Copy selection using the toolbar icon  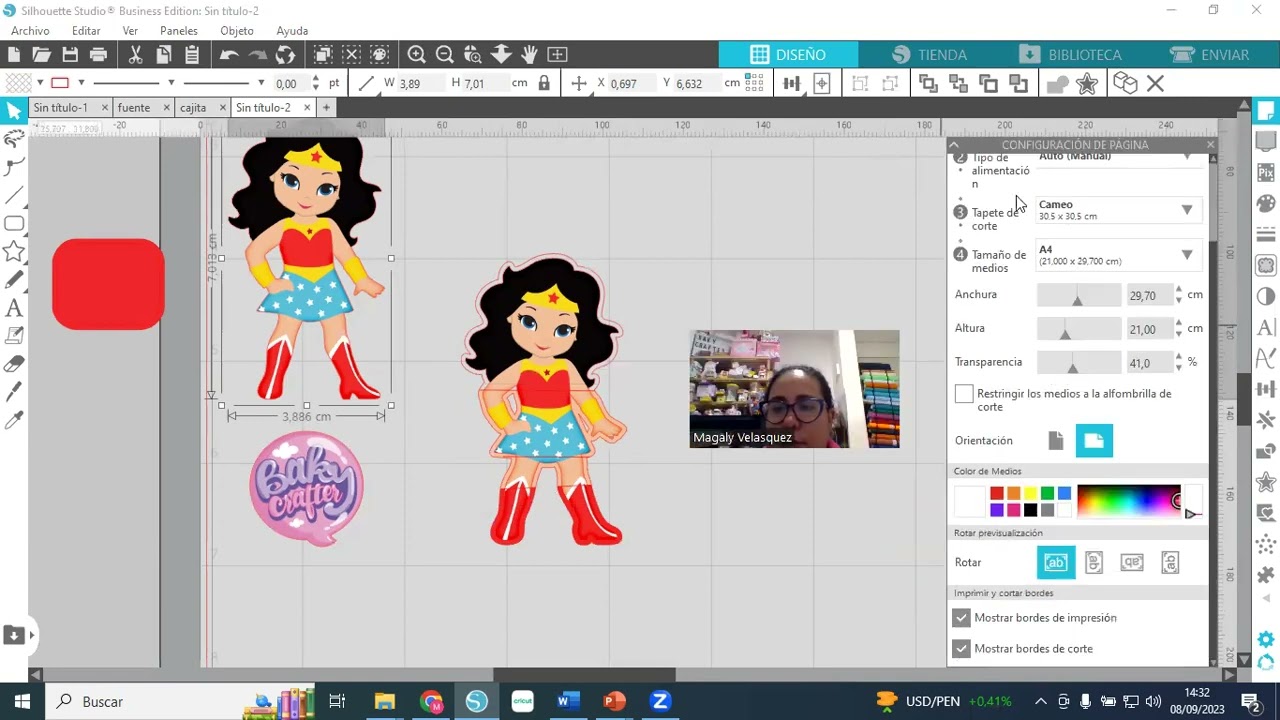(163, 54)
